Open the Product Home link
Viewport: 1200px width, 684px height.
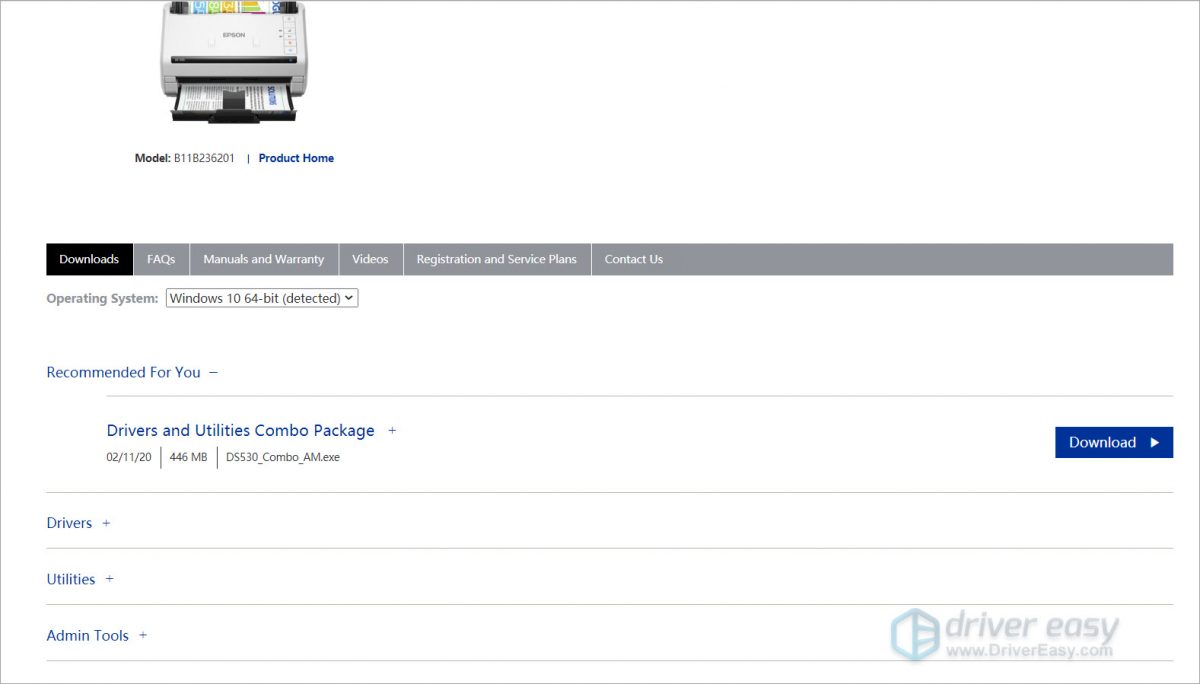[296, 158]
